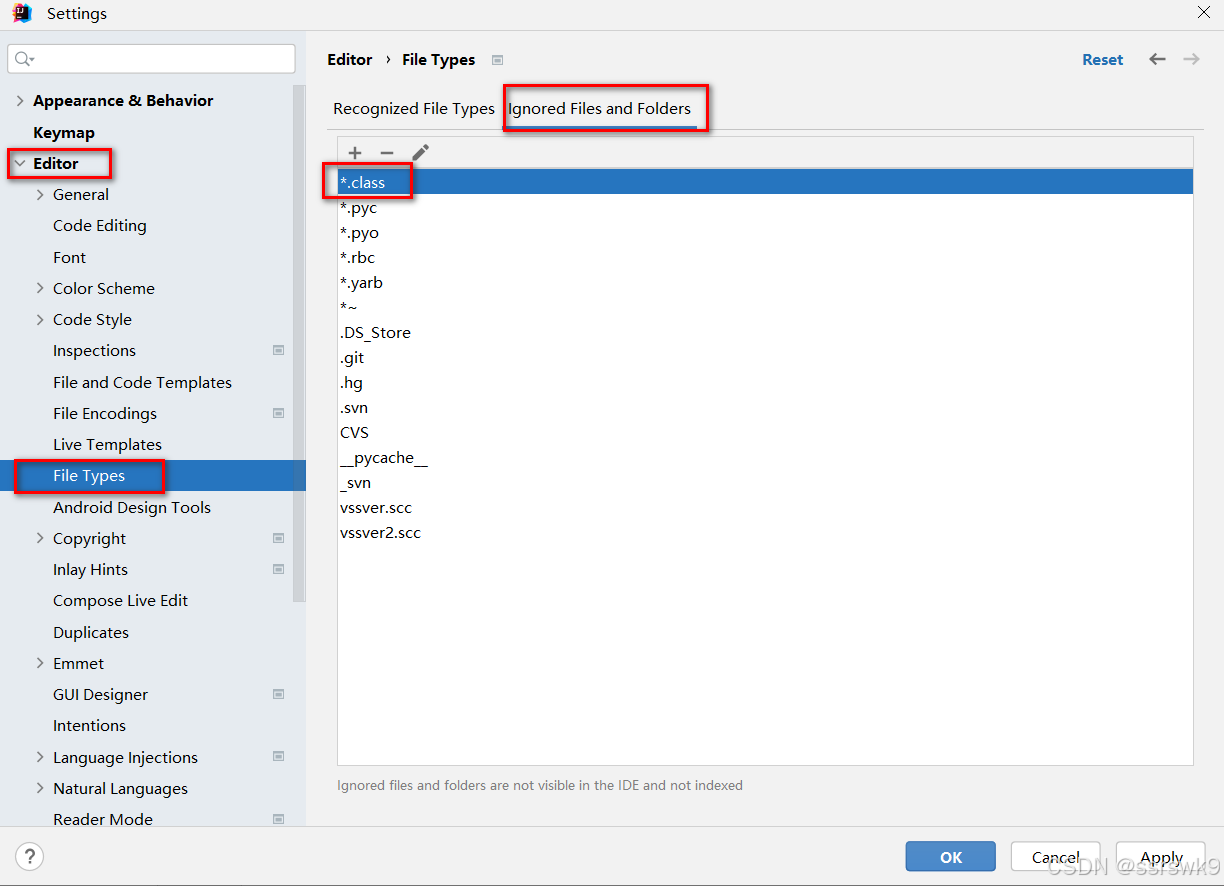The width and height of the screenshot is (1224, 886).
Task: Navigate back with the left arrow
Action: pos(1157,59)
